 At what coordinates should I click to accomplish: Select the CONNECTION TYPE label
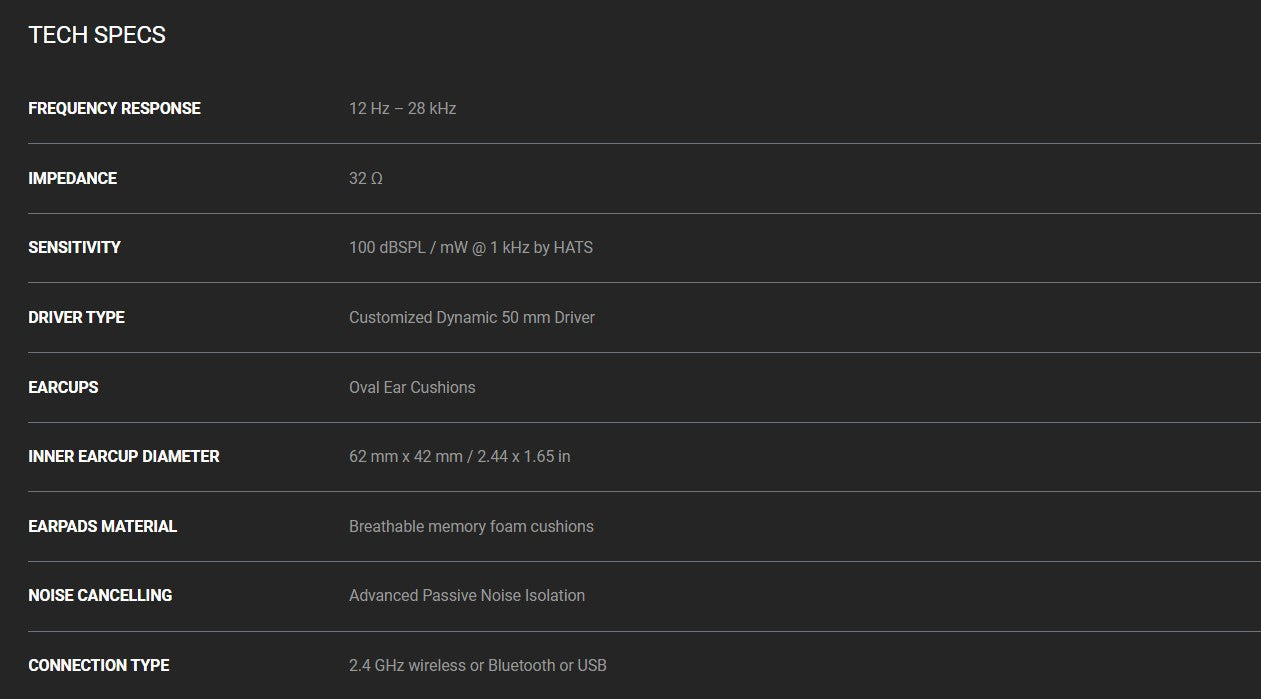pos(99,665)
